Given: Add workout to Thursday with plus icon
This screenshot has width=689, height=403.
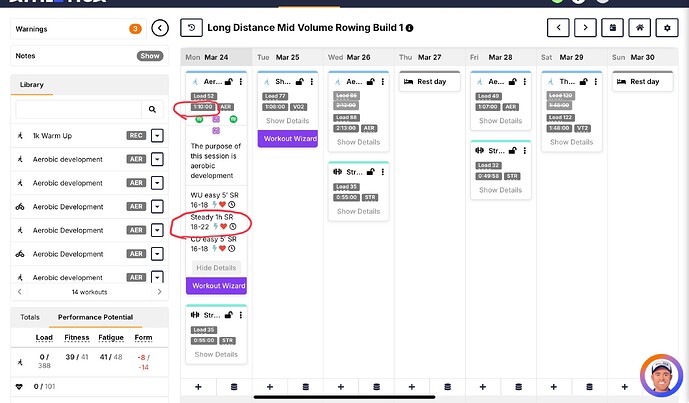Looking at the screenshot, I should tap(406, 387).
